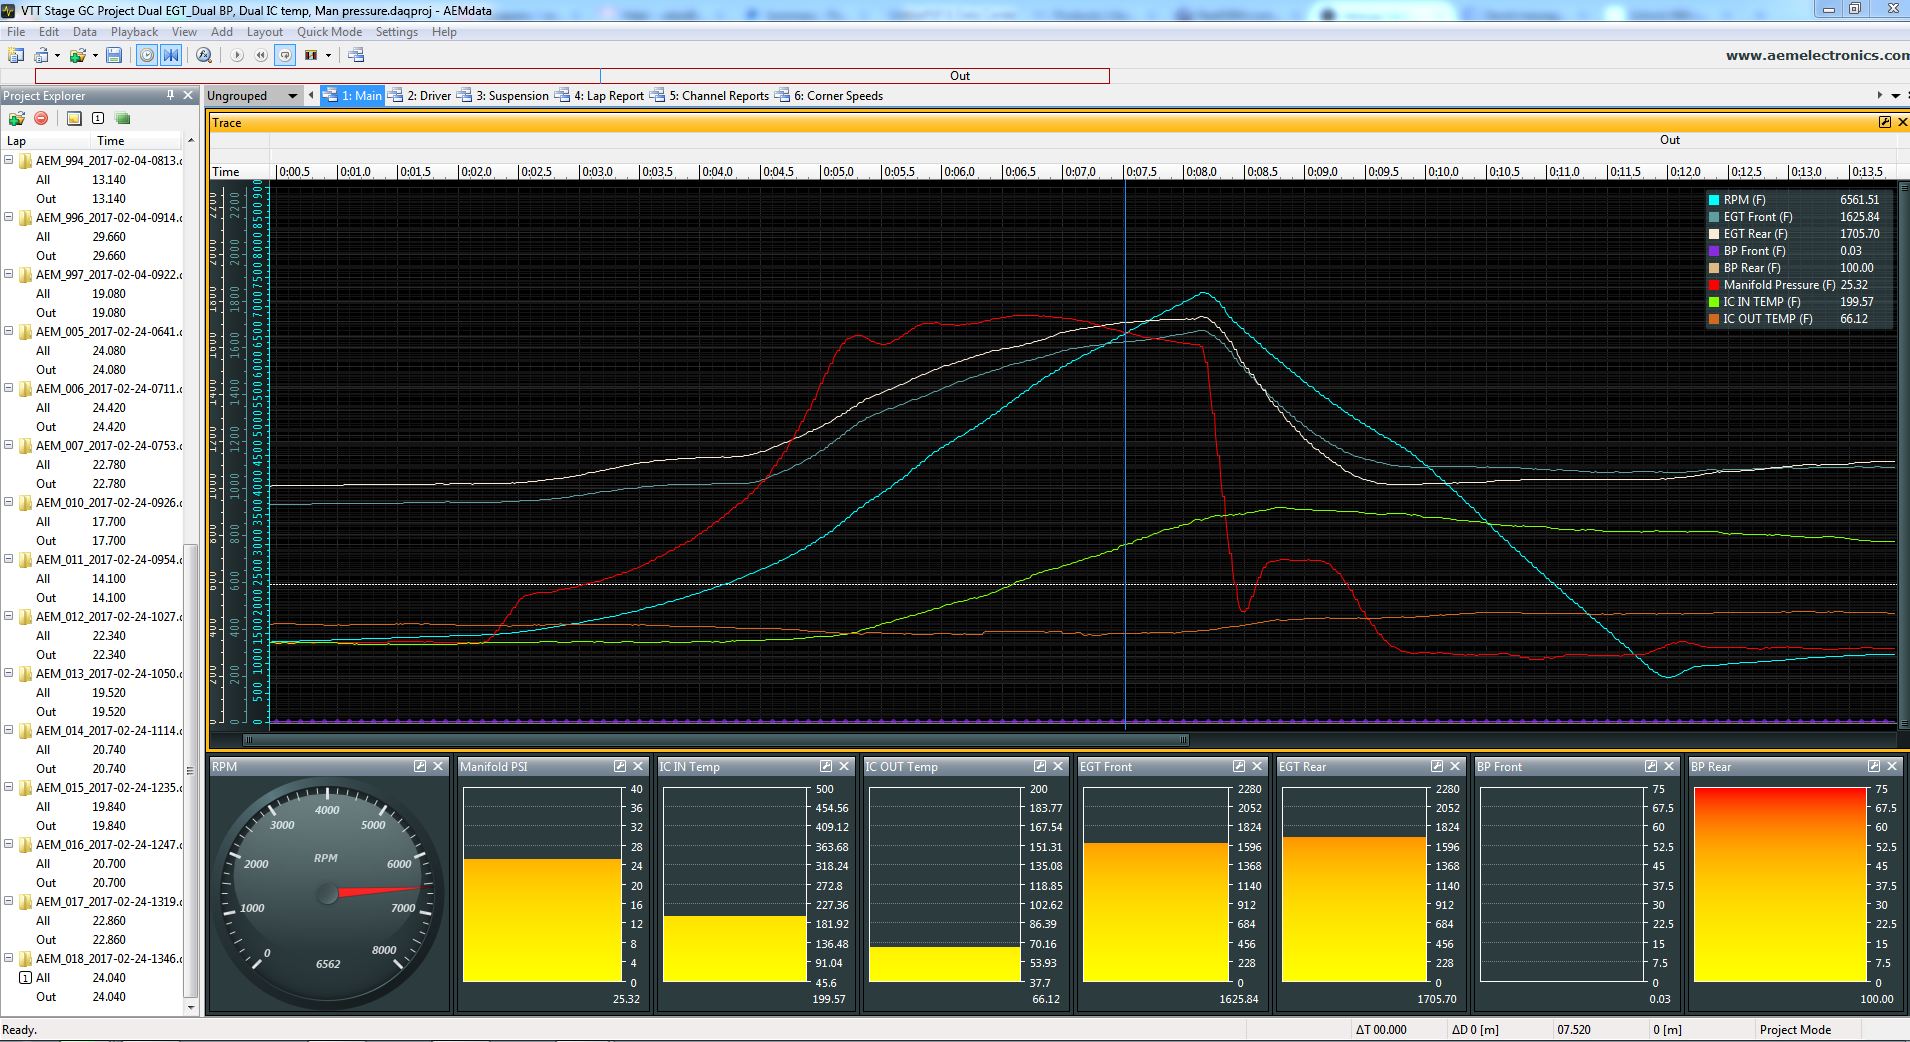Toggle loop playback button
1910x1042 pixels.
285,55
